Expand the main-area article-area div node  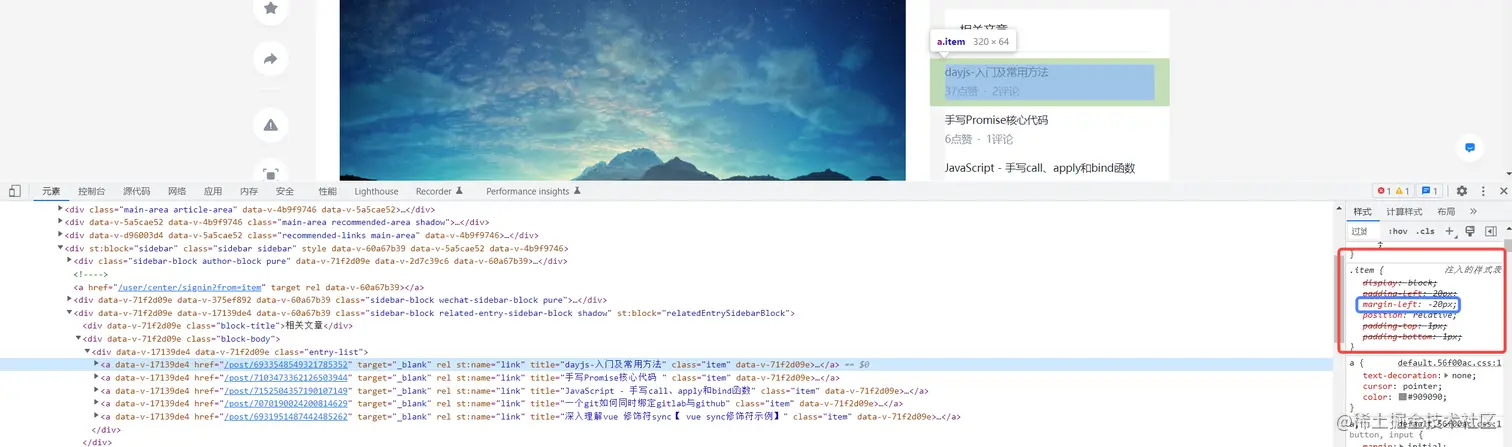pos(60,209)
